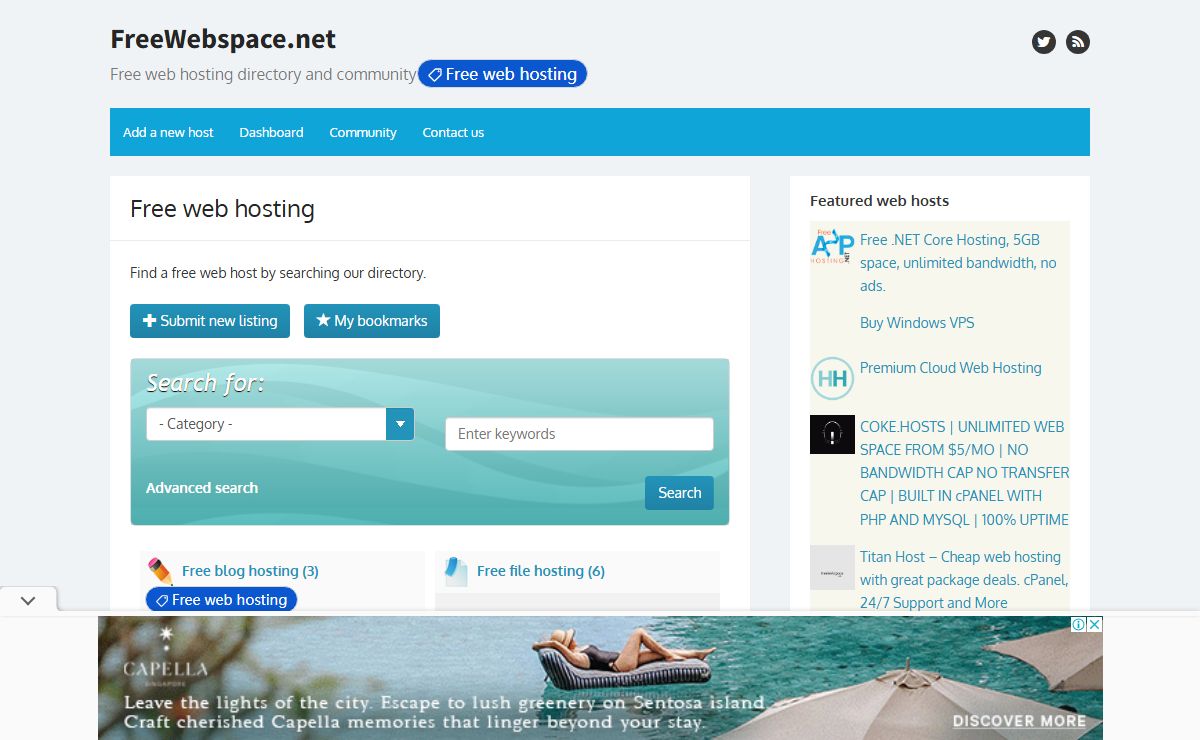Click the Free file hosting icon

(456, 571)
